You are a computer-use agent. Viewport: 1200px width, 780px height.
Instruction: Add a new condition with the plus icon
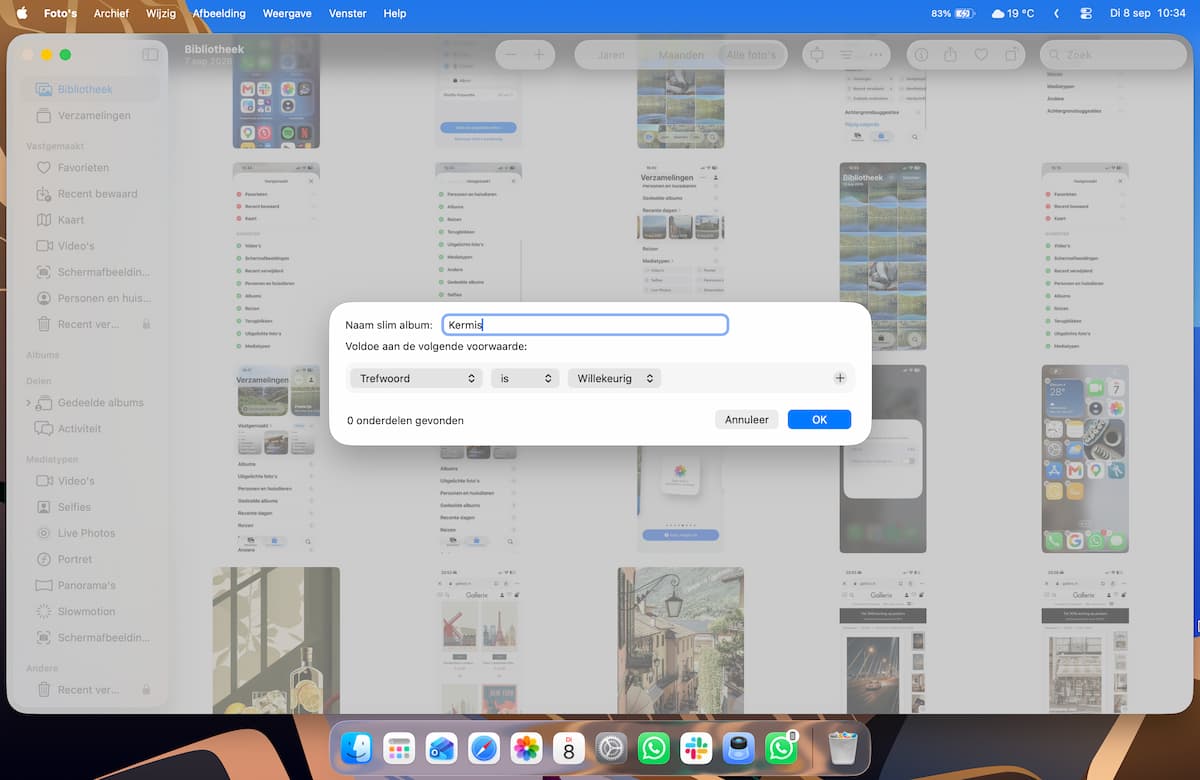840,378
